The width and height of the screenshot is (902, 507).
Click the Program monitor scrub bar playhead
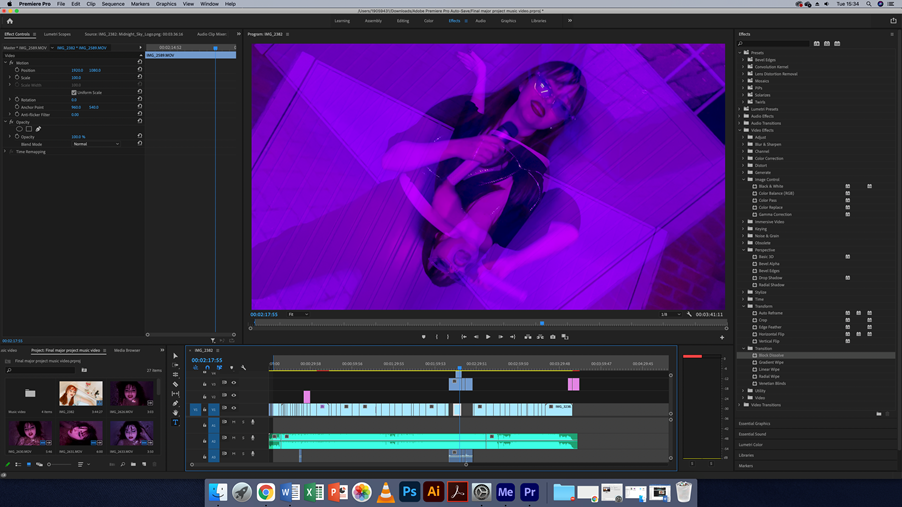(542, 323)
